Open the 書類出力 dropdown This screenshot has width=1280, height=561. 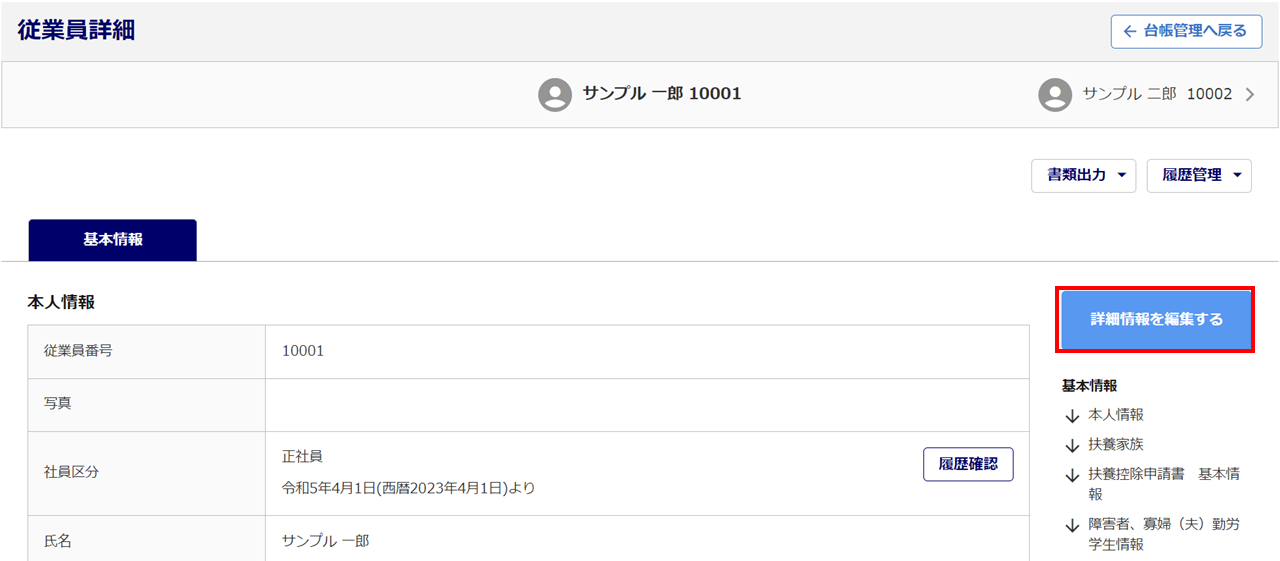pyautogui.click(x=1084, y=175)
